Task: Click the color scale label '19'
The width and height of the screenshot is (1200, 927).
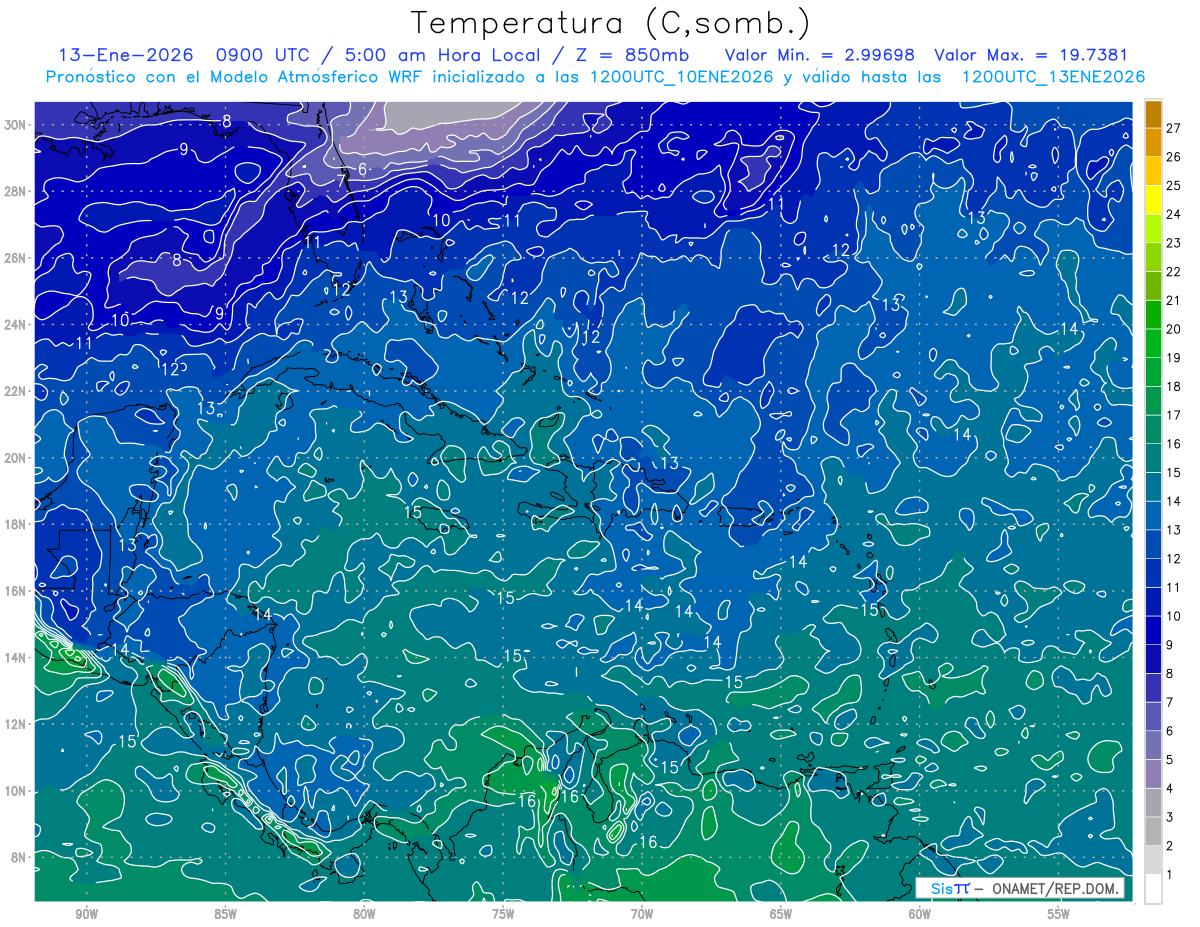Action: coord(1174,357)
